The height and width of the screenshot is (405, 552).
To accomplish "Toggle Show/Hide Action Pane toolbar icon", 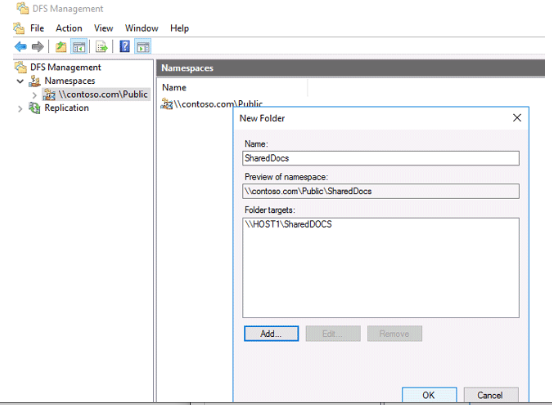I will (x=143, y=46).
